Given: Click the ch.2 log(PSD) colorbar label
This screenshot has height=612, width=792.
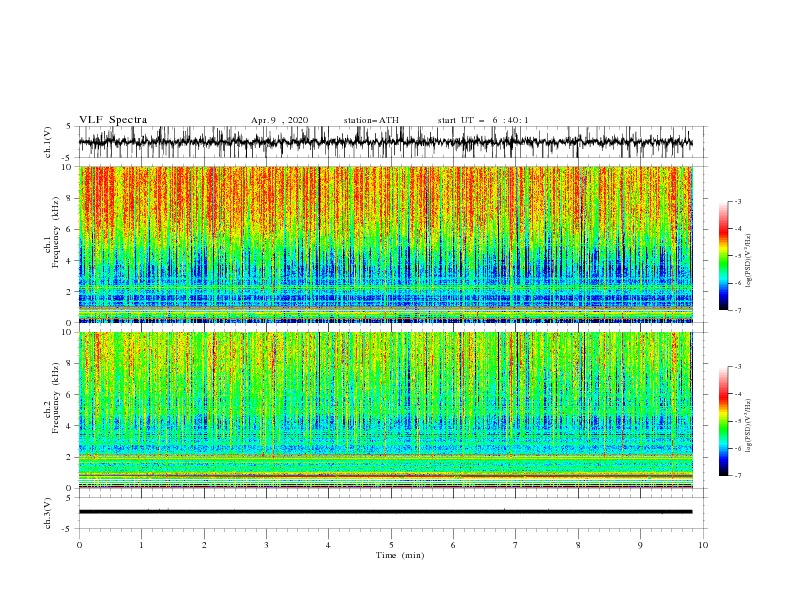Looking at the screenshot, I should click(x=749, y=425).
